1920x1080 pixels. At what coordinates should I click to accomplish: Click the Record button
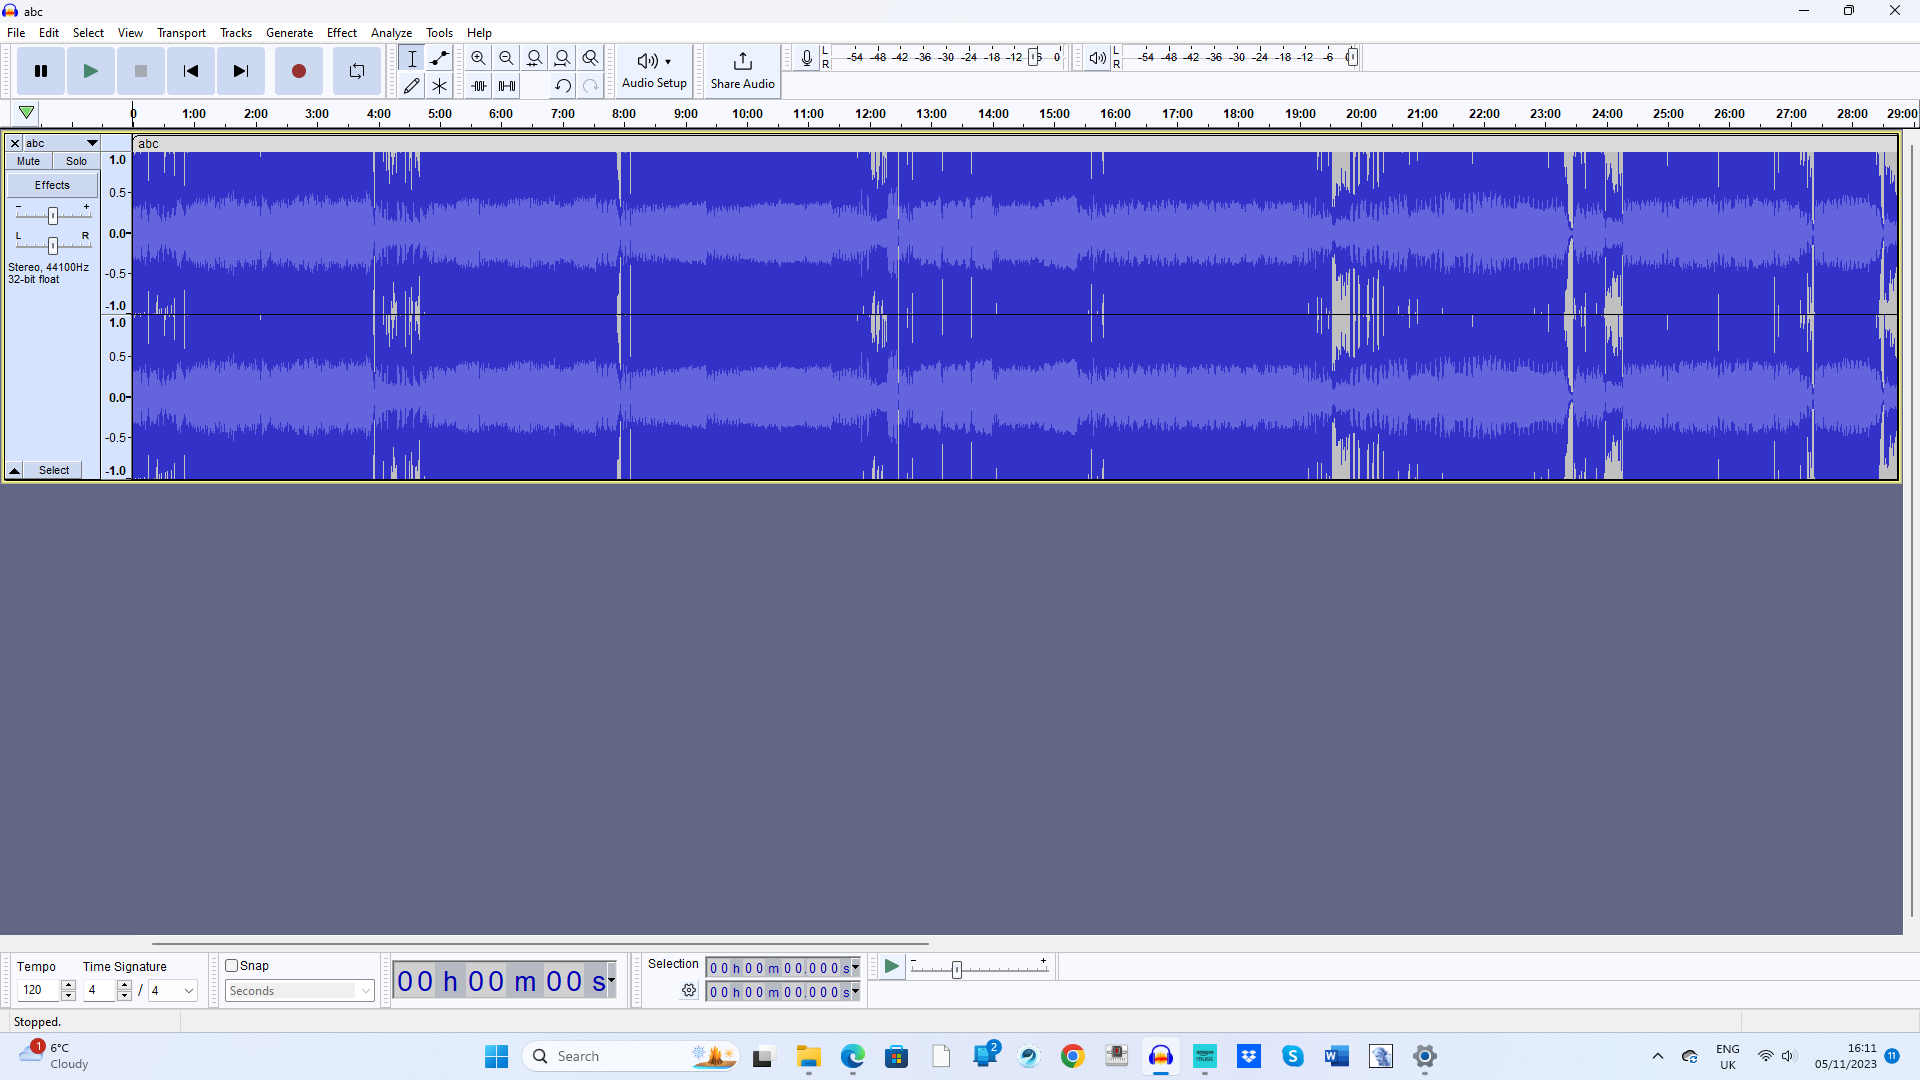point(298,71)
